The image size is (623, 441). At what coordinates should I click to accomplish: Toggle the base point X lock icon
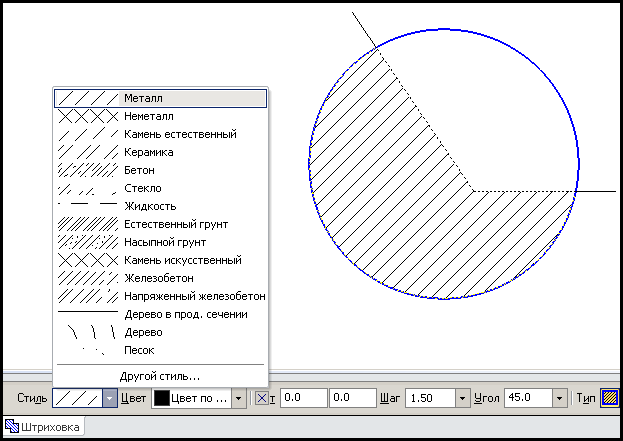[262, 398]
